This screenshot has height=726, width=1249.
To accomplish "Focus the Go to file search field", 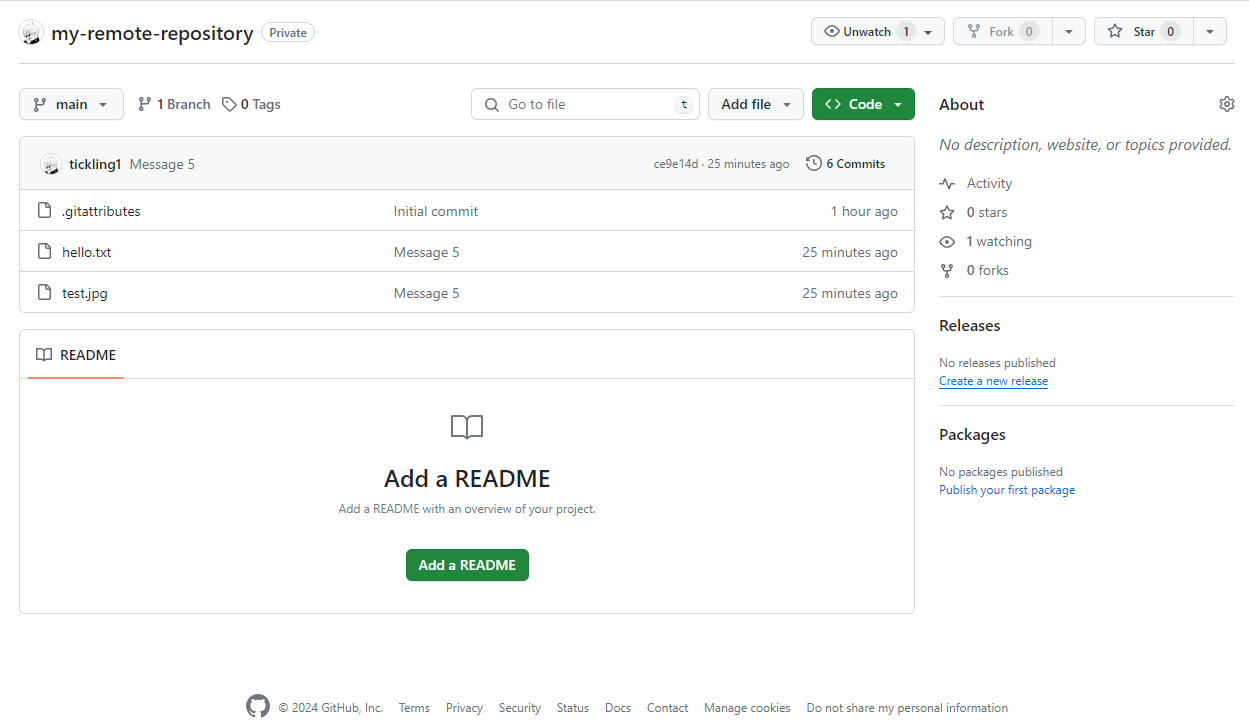I will (x=585, y=104).
